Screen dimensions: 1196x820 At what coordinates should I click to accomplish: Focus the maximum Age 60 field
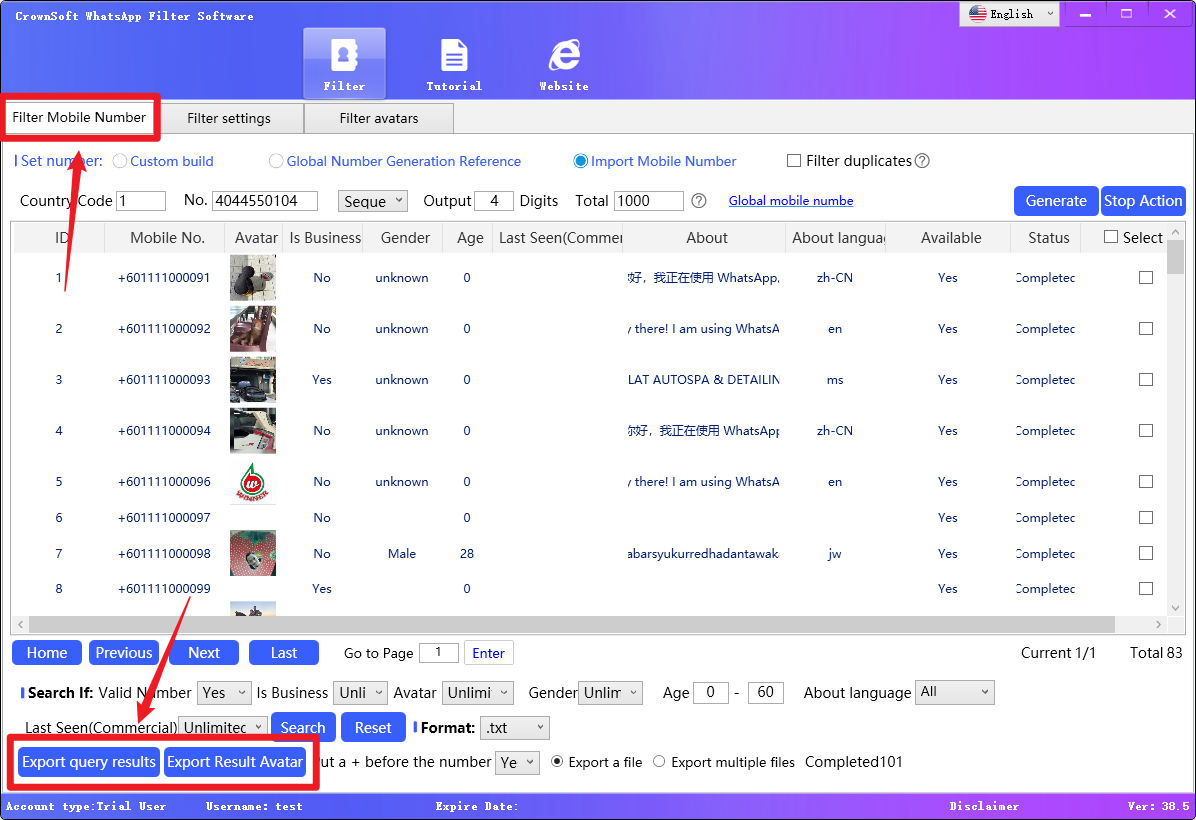tap(766, 693)
